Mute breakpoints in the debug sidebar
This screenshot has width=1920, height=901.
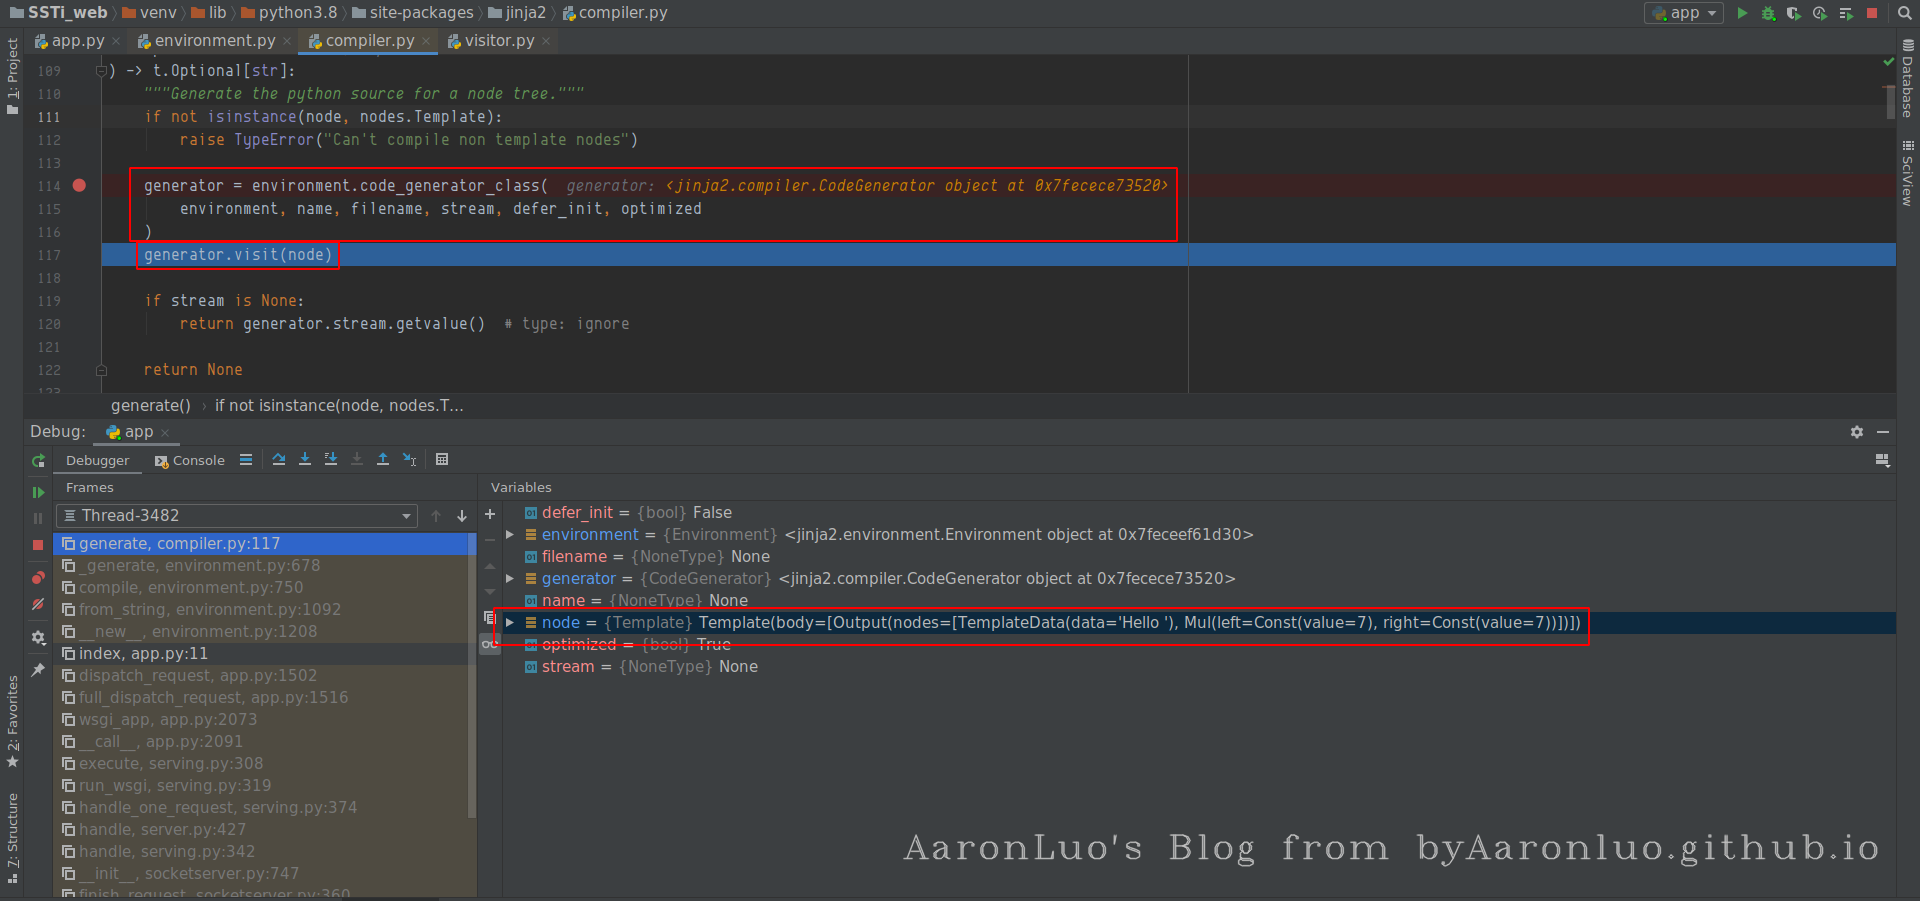tap(38, 604)
